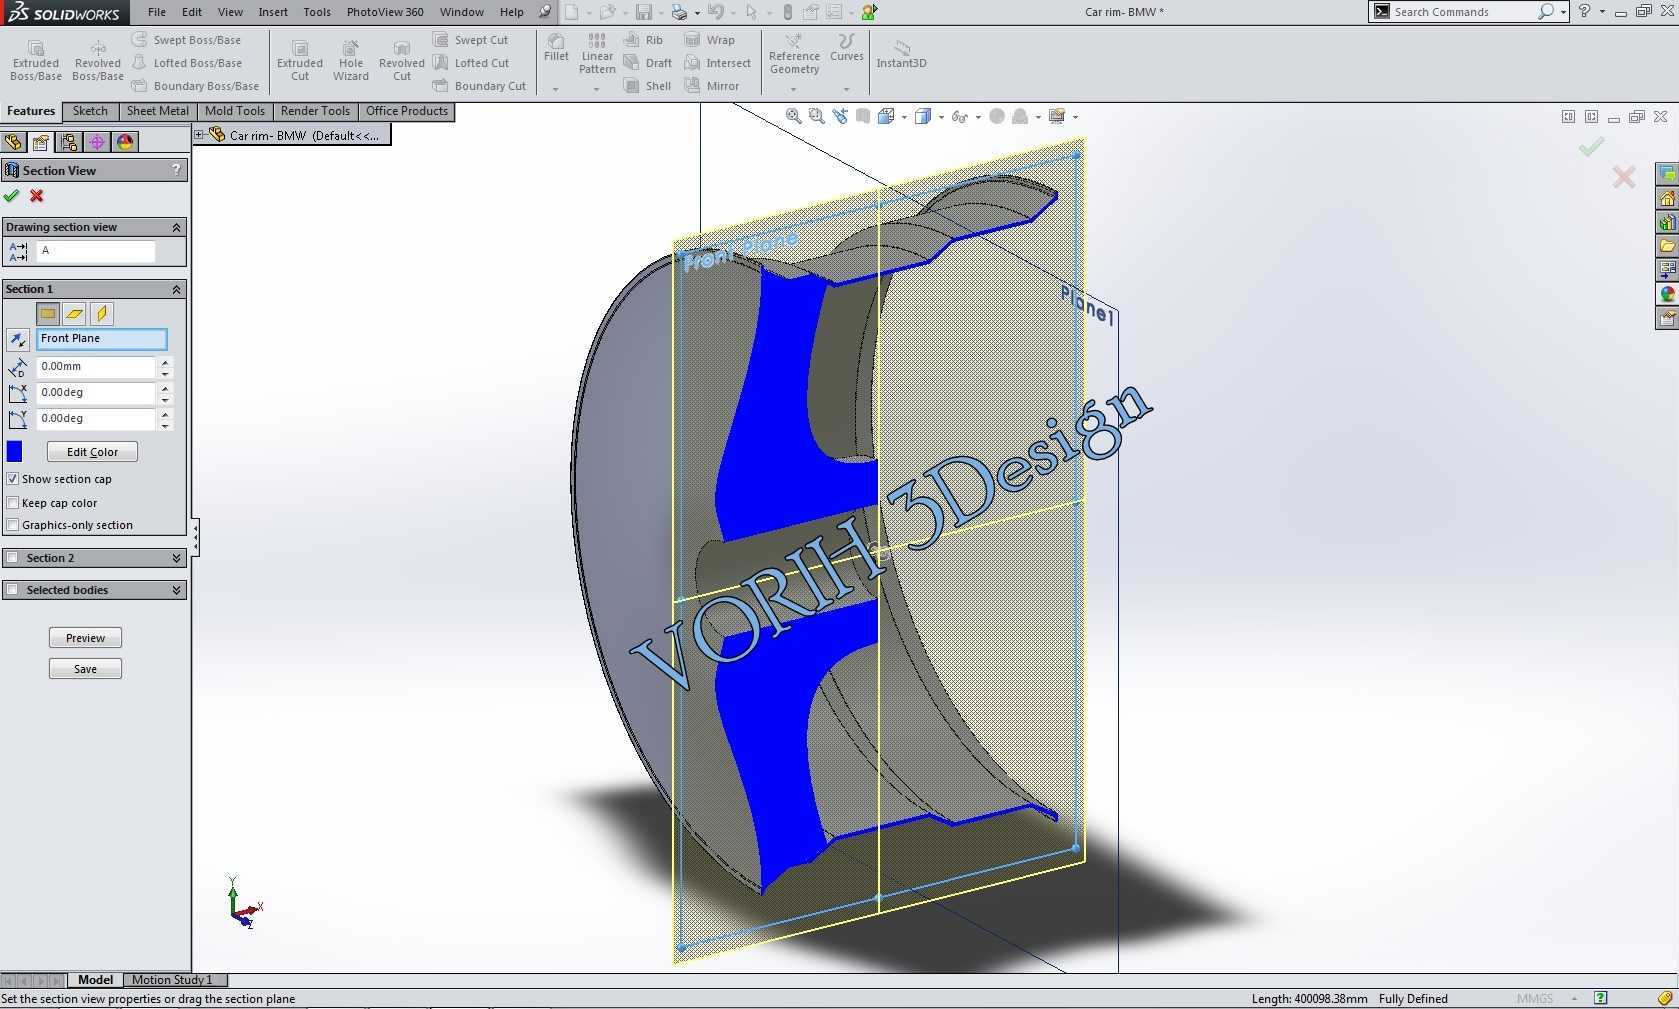Select the Extruded Boss/Base tool
Viewport: 1679px width, 1009px height.
(x=36, y=61)
